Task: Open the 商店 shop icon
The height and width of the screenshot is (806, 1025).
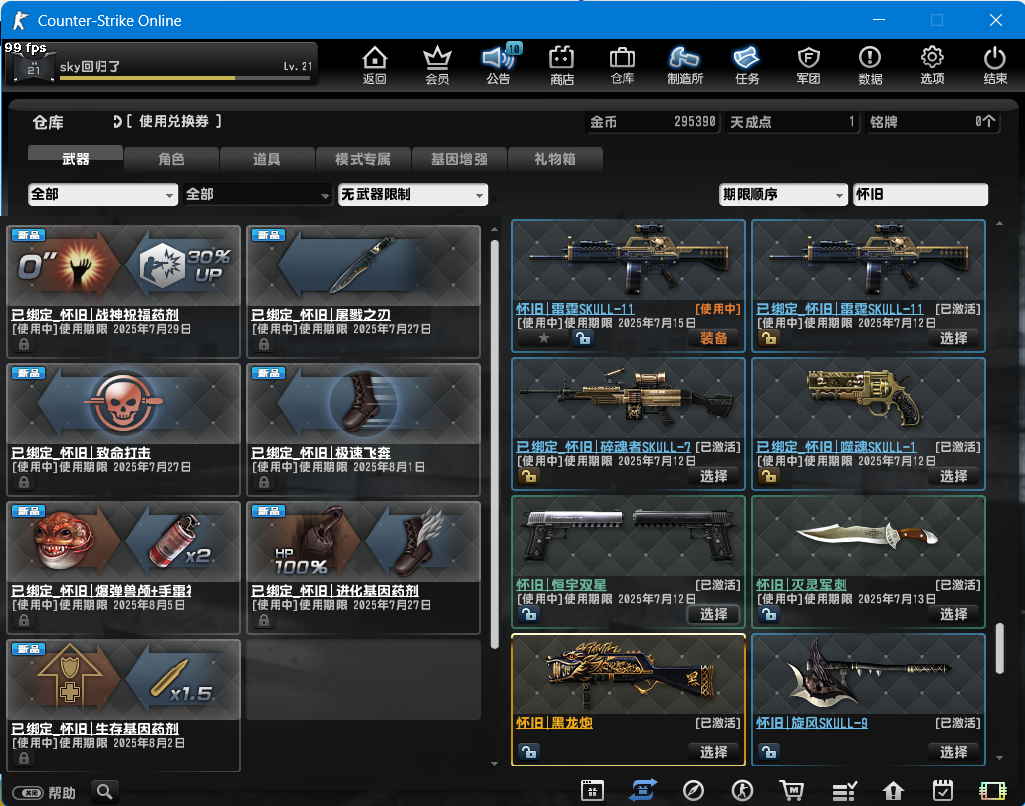Action: [x=562, y=65]
